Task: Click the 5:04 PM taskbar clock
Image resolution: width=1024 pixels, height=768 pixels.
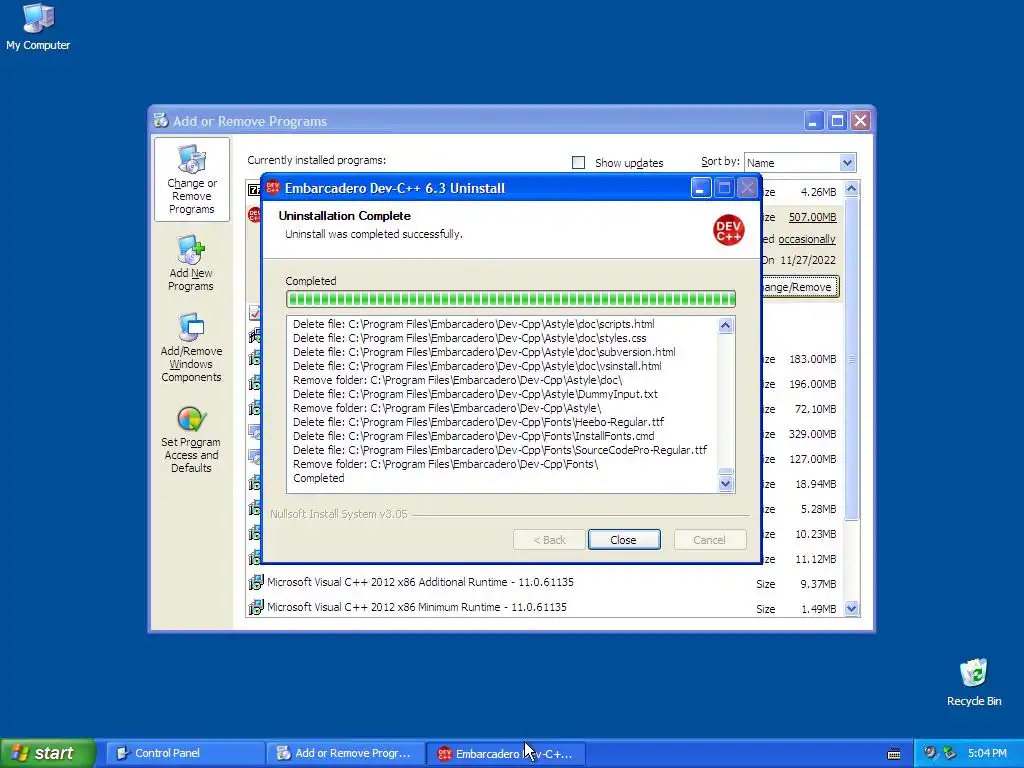Action: [987, 753]
